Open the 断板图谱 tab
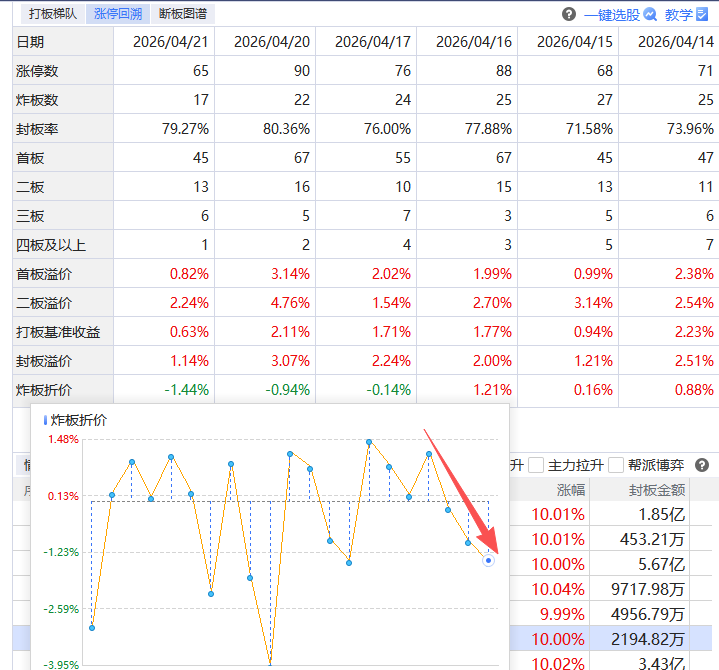719x670 pixels. pos(184,14)
